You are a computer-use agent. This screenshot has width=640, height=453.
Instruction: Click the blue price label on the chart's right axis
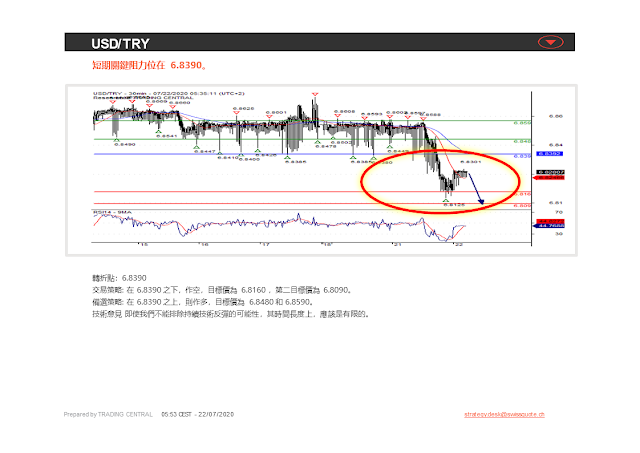[549, 153]
